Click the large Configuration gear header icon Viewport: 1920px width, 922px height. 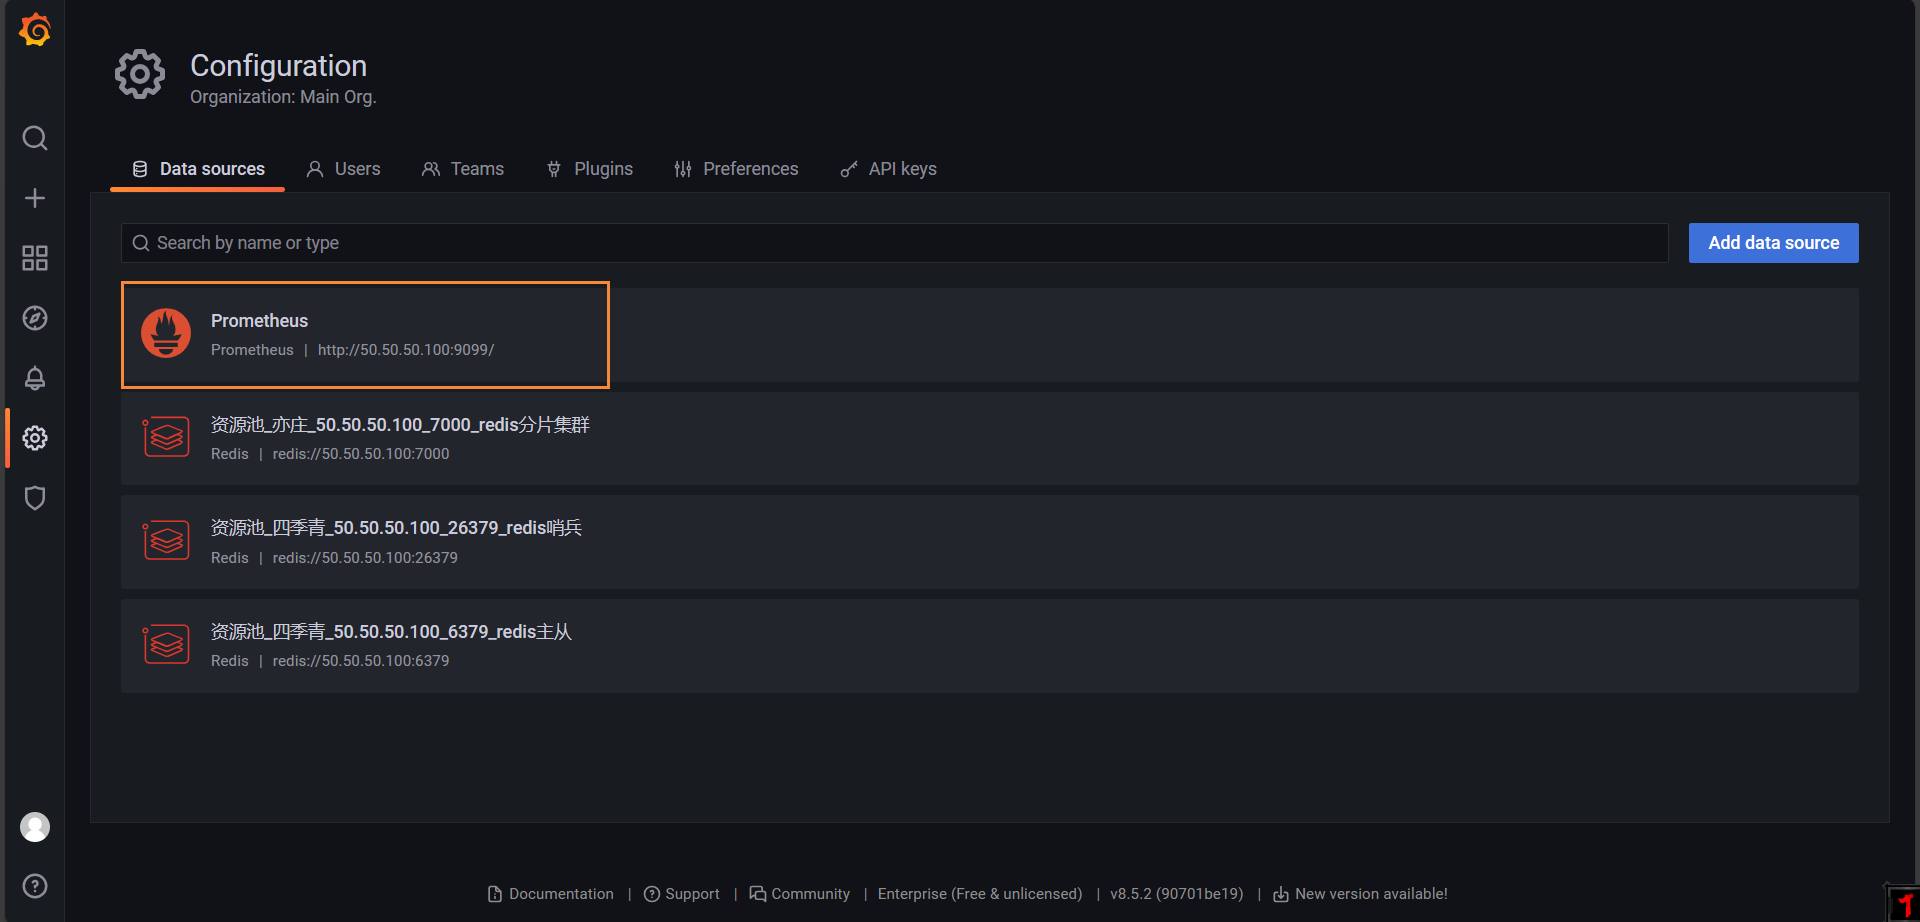(x=140, y=74)
